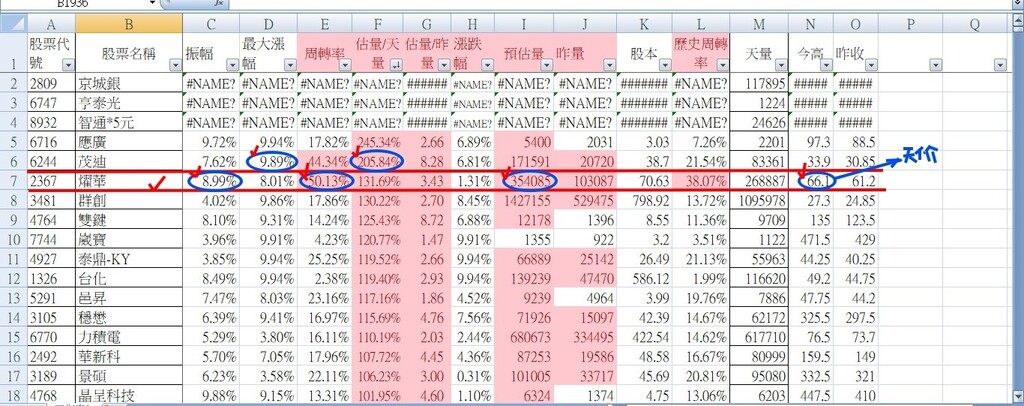The width and height of the screenshot is (1024, 406).
Task: Click sorted filter button on 估量/天量
Action: click(x=398, y=65)
